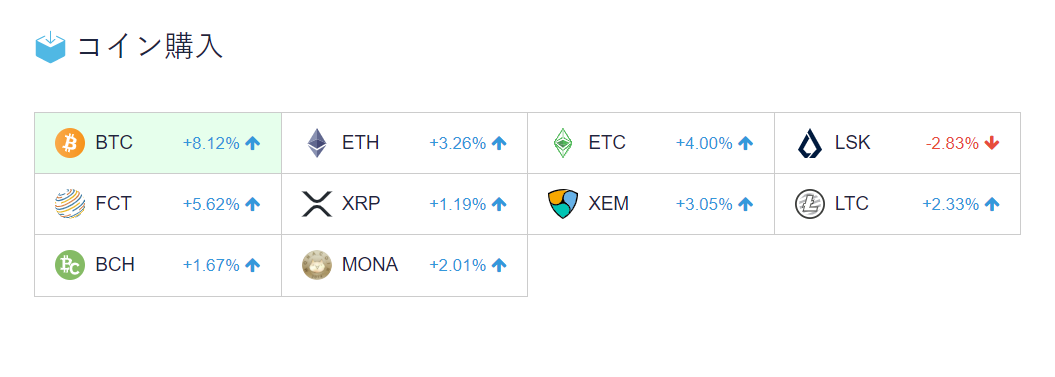Click the green Bitcoin Cash logo
This screenshot has width=1055, height=377.
point(70,265)
